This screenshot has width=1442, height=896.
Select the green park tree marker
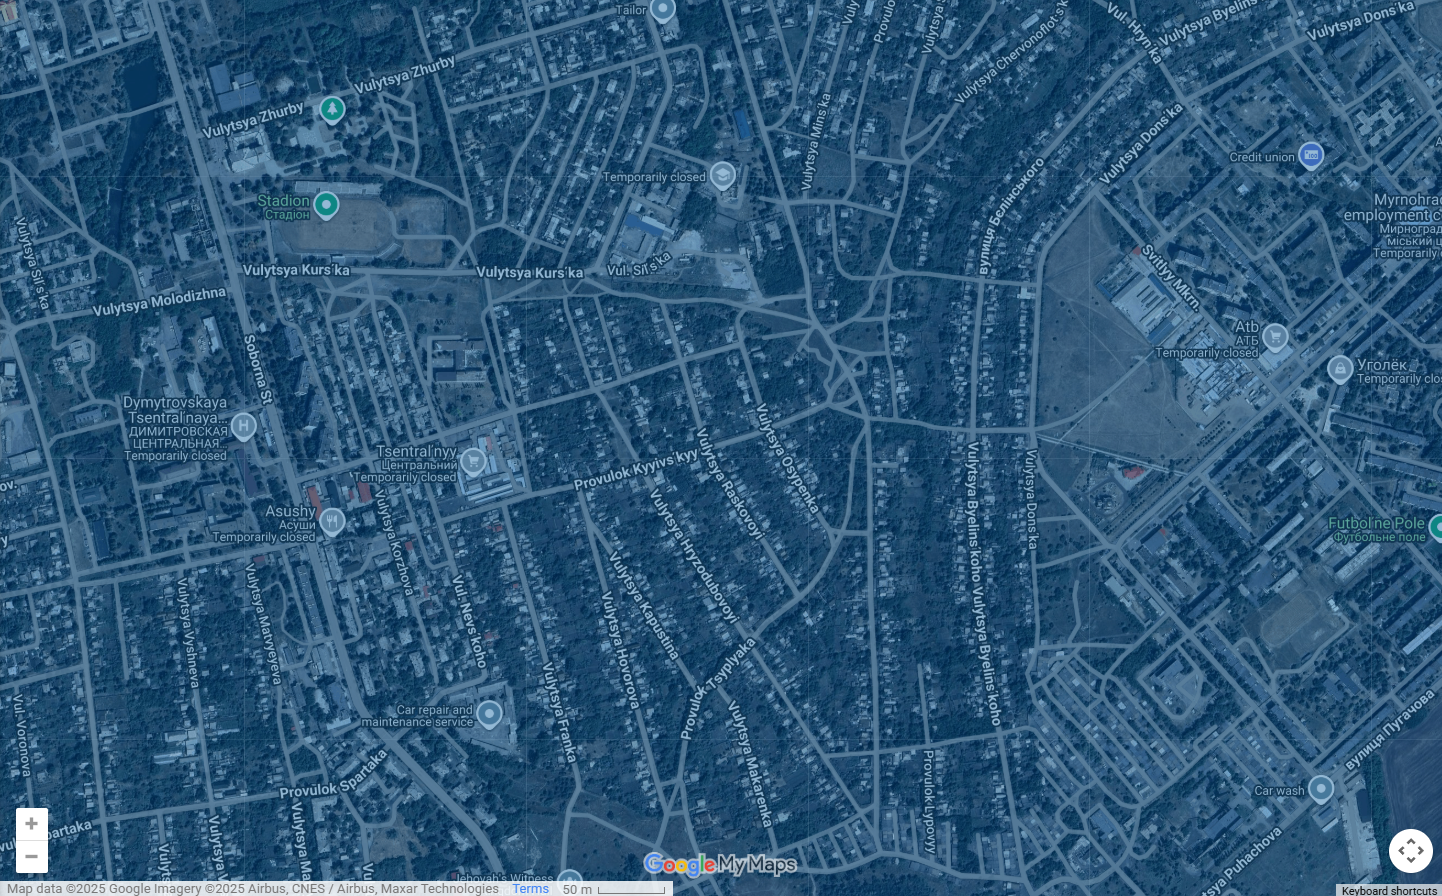coord(332,109)
